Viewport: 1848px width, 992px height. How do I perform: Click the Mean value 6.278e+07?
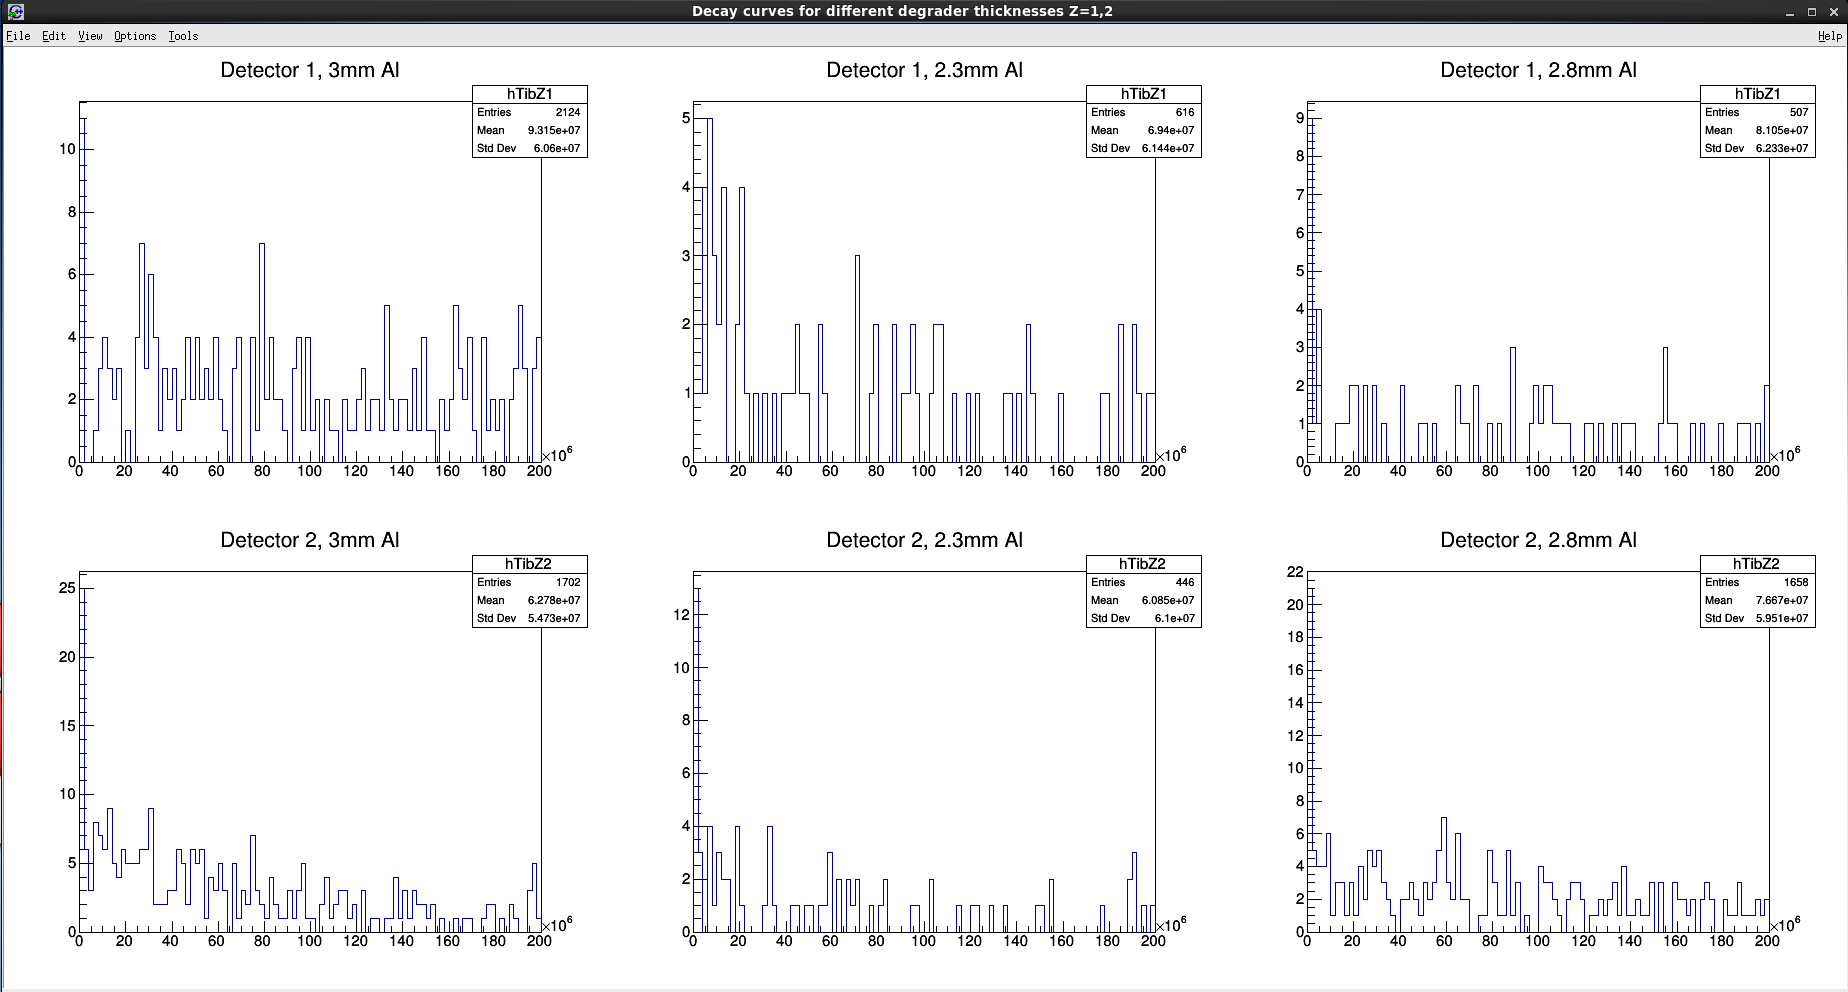coord(554,600)
